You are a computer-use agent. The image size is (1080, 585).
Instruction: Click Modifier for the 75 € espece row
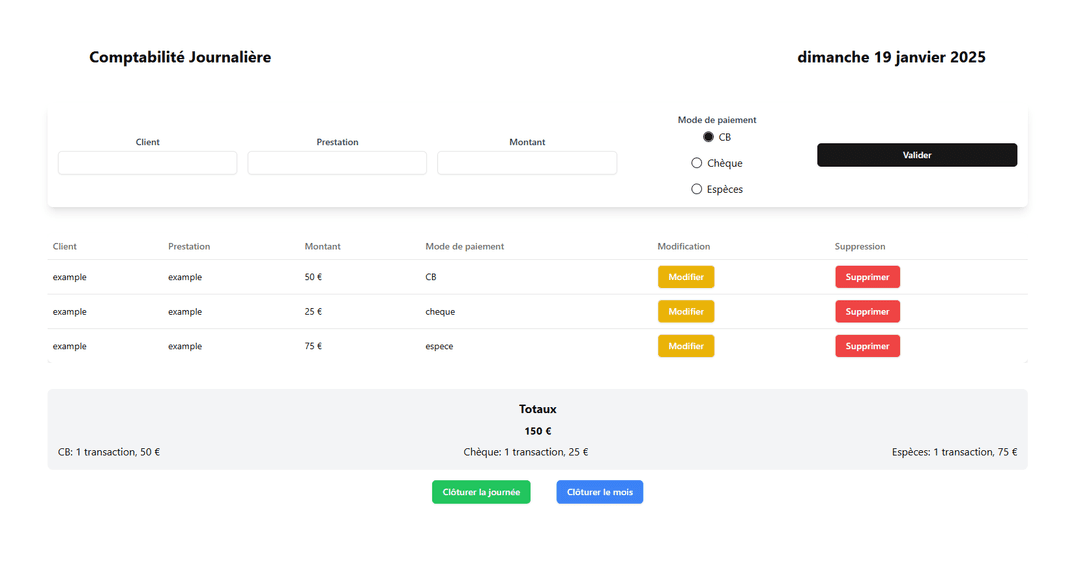[x=686, y=346]
